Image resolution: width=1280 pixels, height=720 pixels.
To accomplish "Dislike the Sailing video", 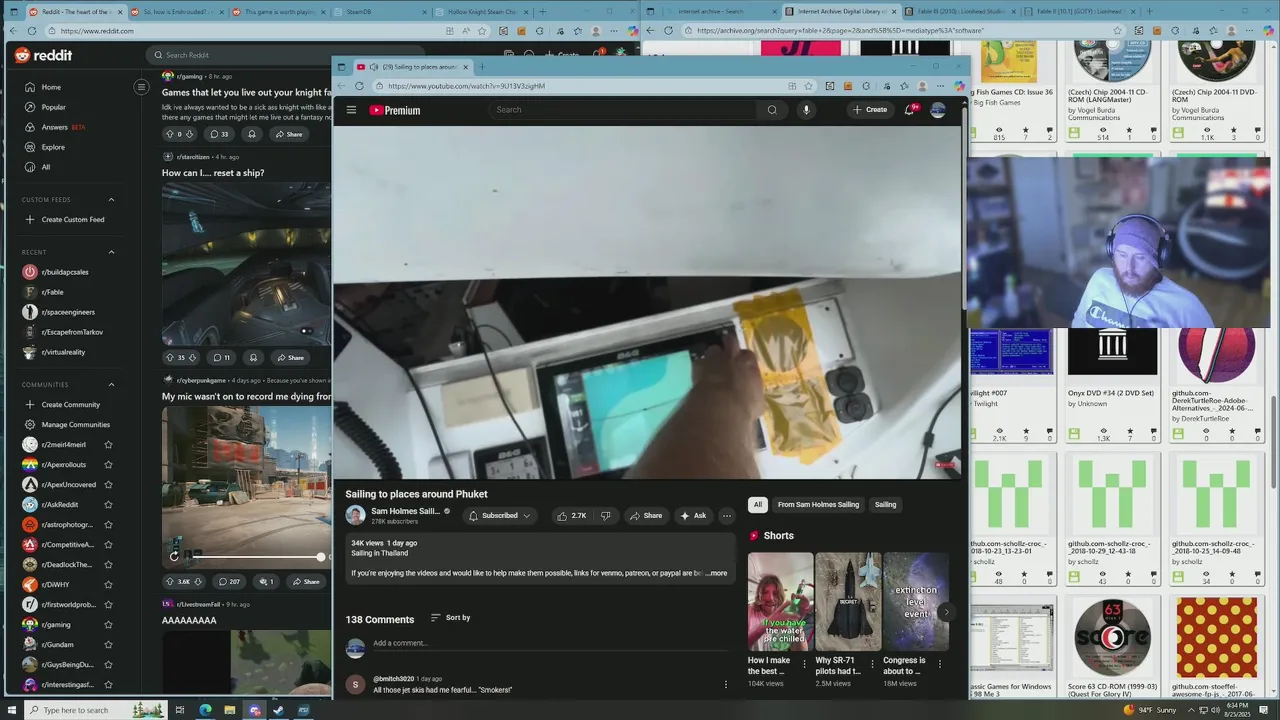I will coord(605,516).
